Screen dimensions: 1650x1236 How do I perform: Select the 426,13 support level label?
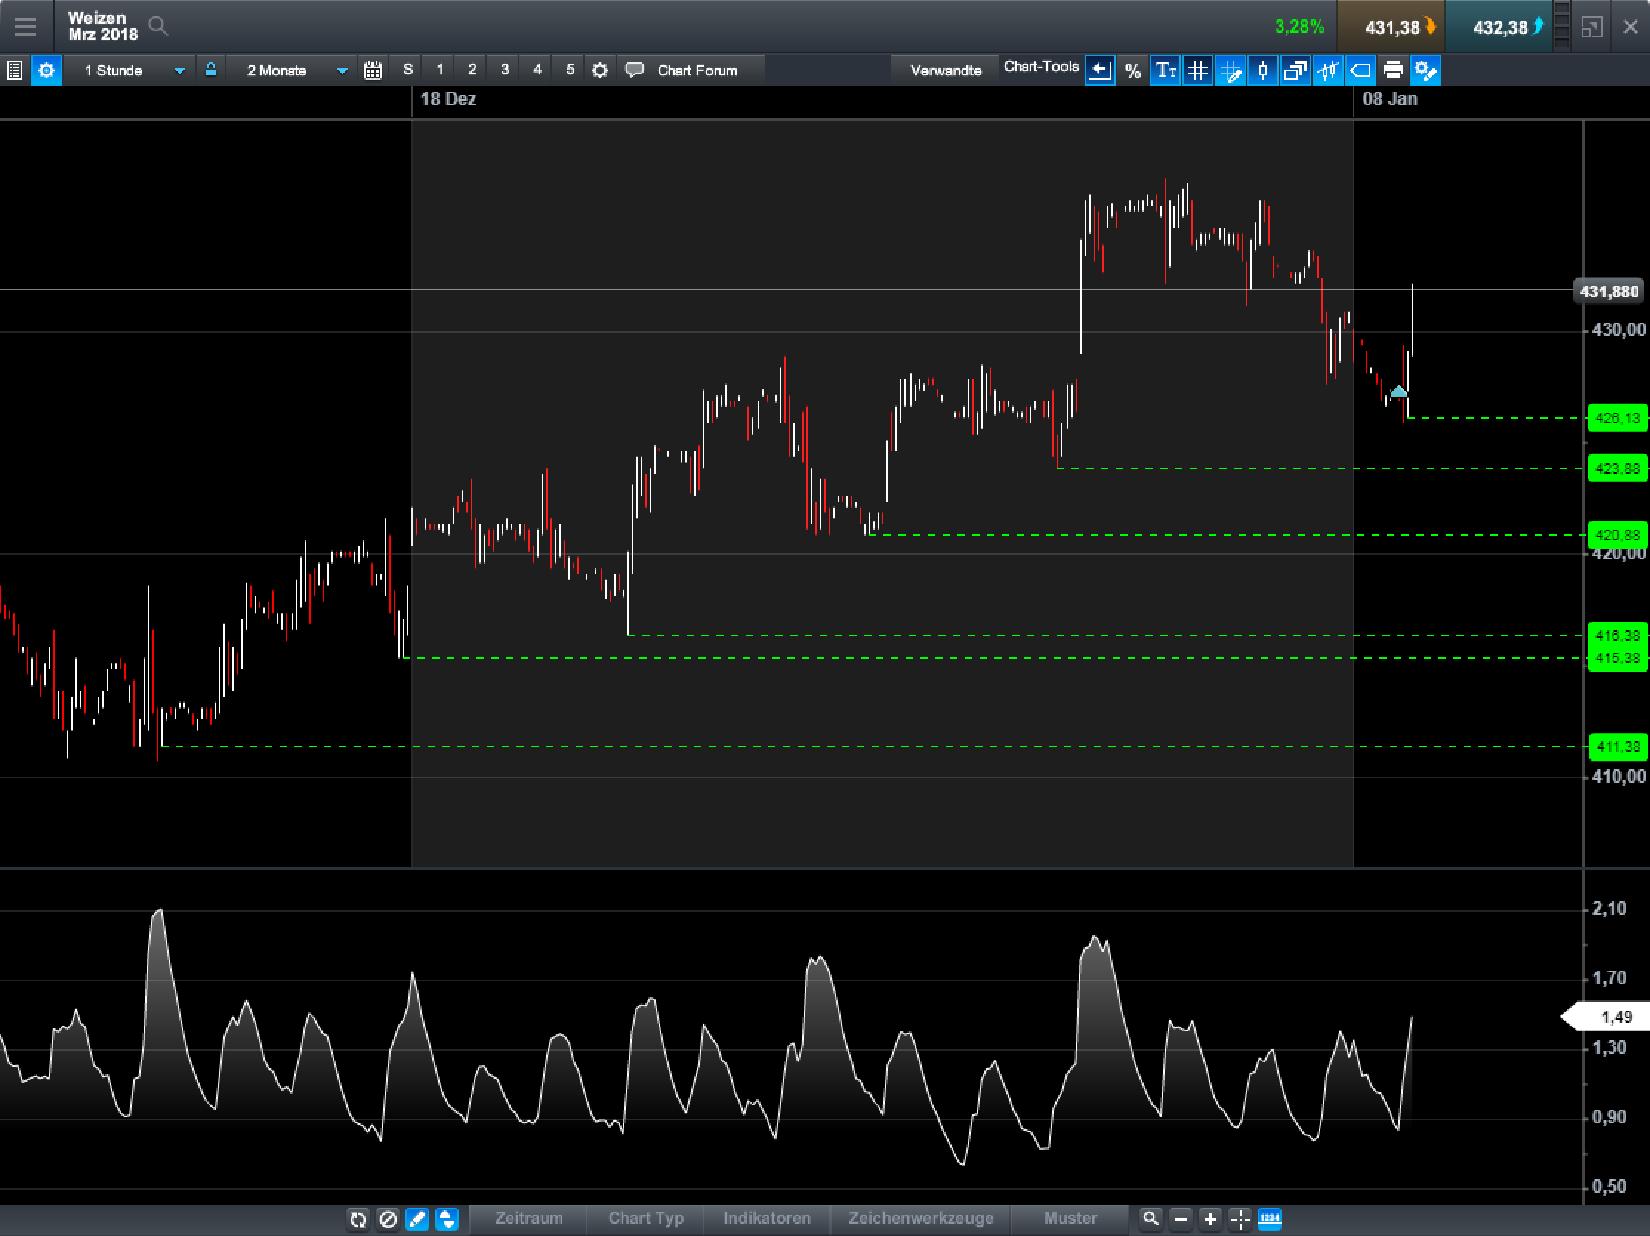pyautogui.click(x=1617, y=418)
